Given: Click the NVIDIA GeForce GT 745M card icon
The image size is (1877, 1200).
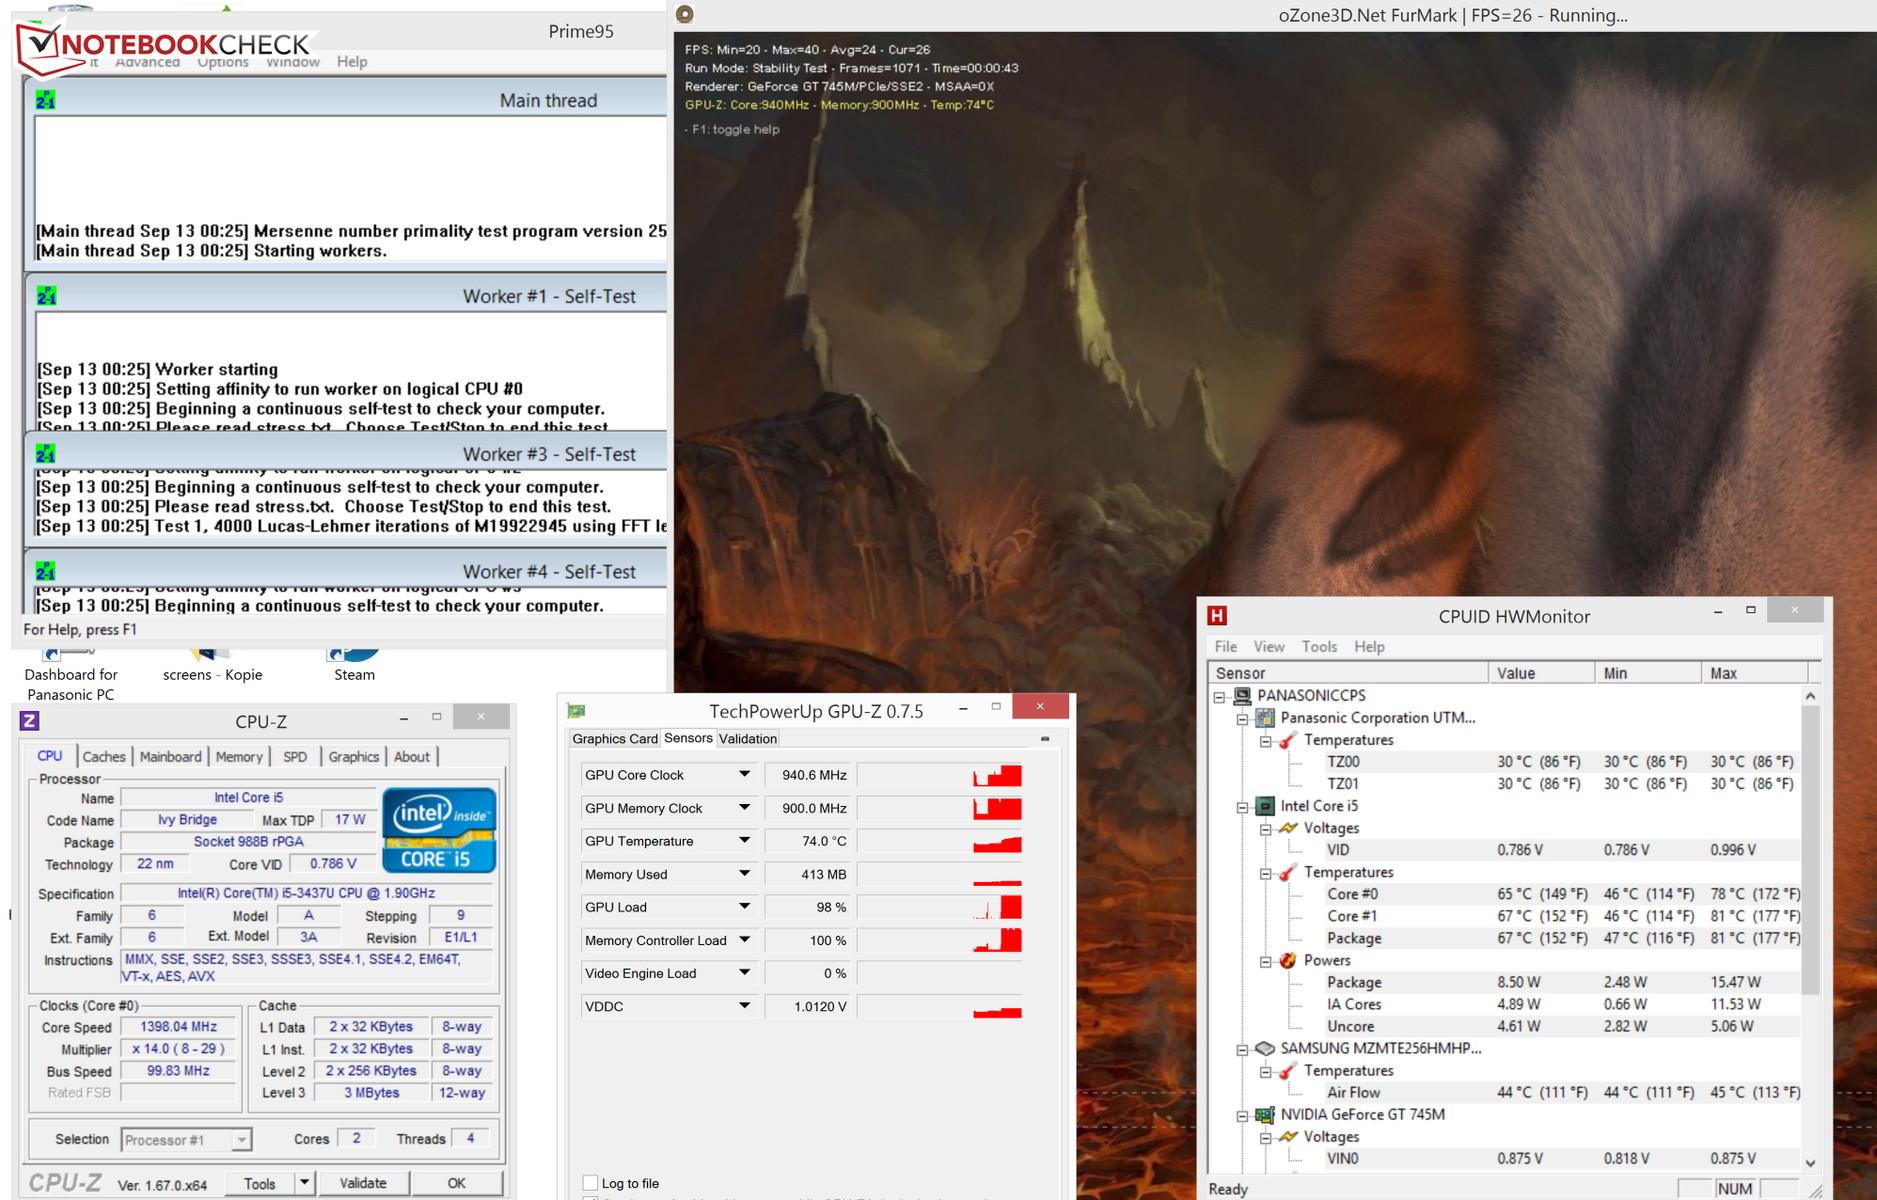Looking at the screenshot, I should coord(1265,1114).
